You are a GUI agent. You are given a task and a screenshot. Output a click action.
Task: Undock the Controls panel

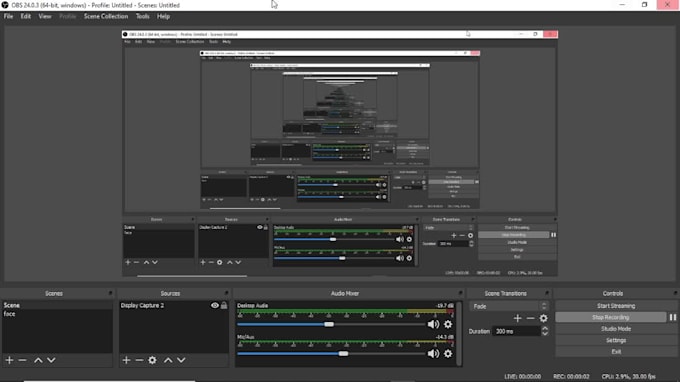(x=675, y=294)
